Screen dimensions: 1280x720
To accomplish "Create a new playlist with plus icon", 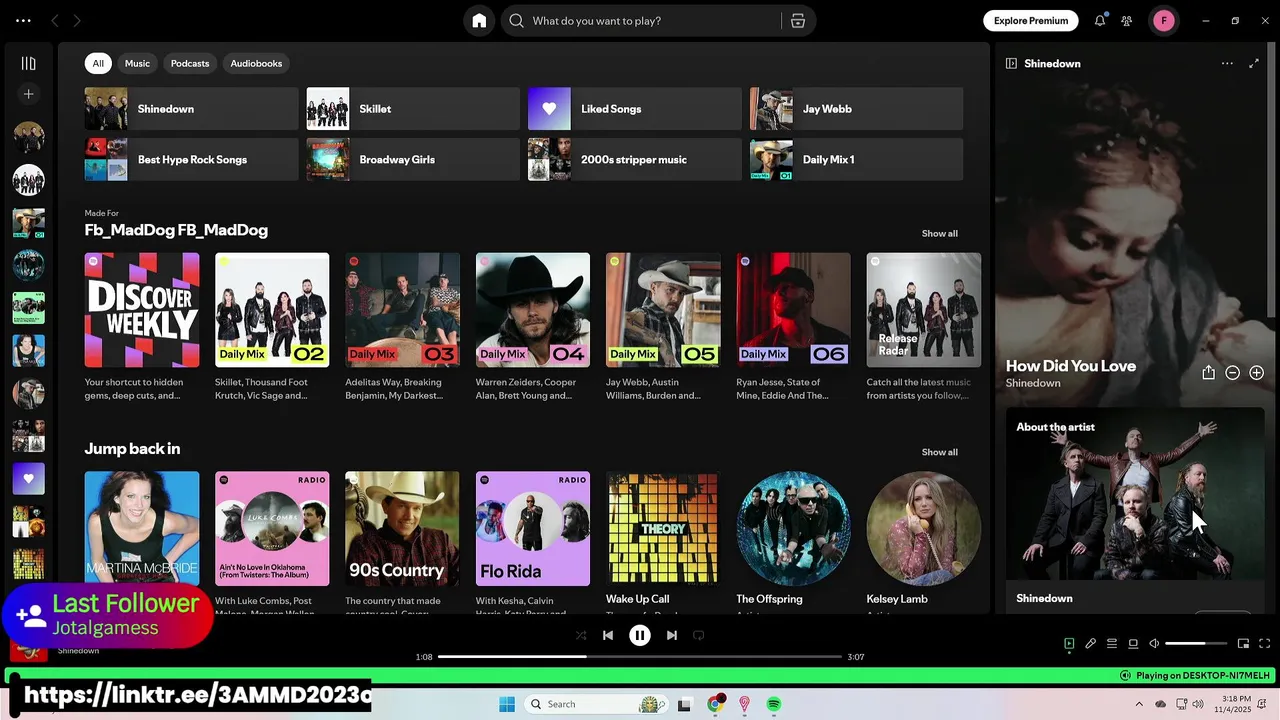I will pos(29,94).
